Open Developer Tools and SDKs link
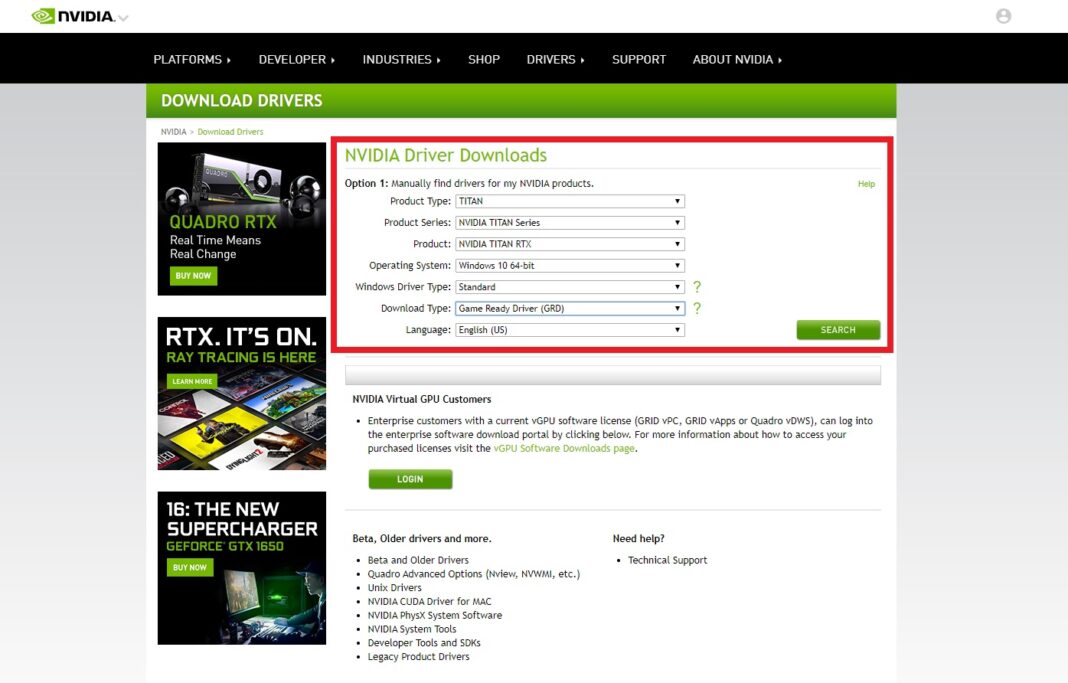 424,643
